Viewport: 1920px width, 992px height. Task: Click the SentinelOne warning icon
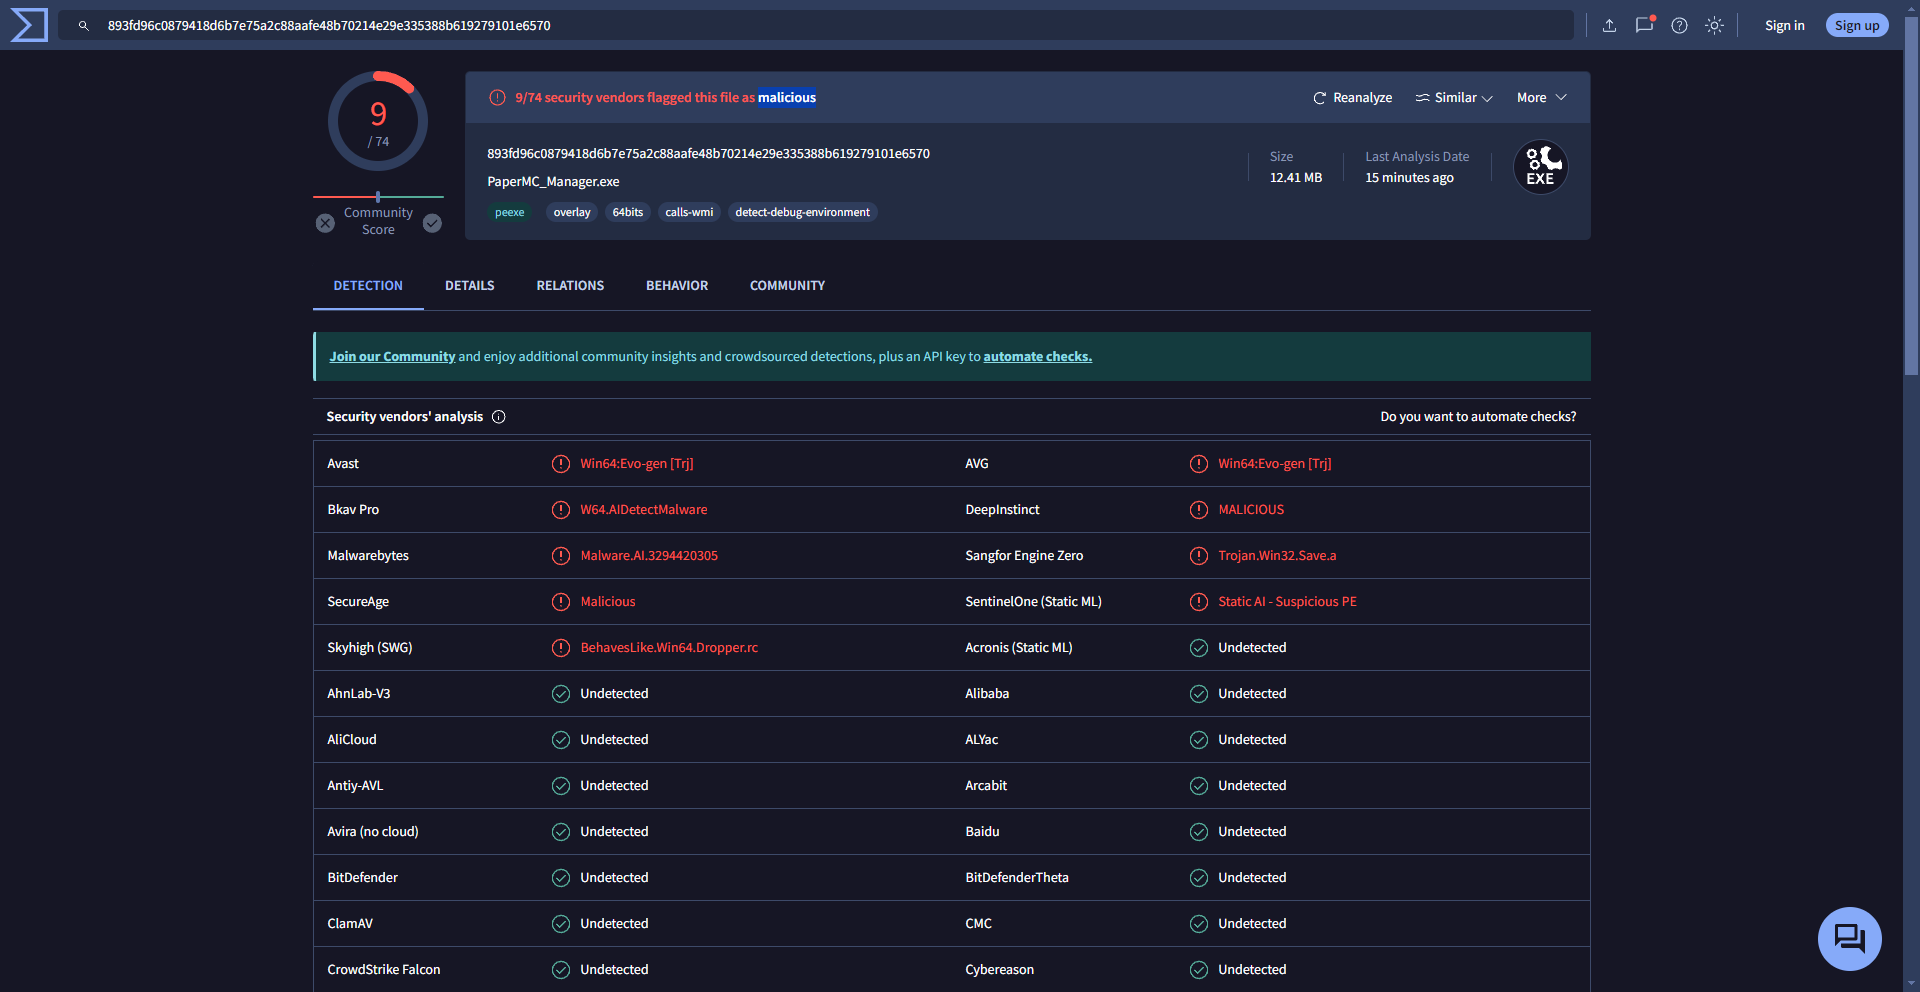[1199, 602]
